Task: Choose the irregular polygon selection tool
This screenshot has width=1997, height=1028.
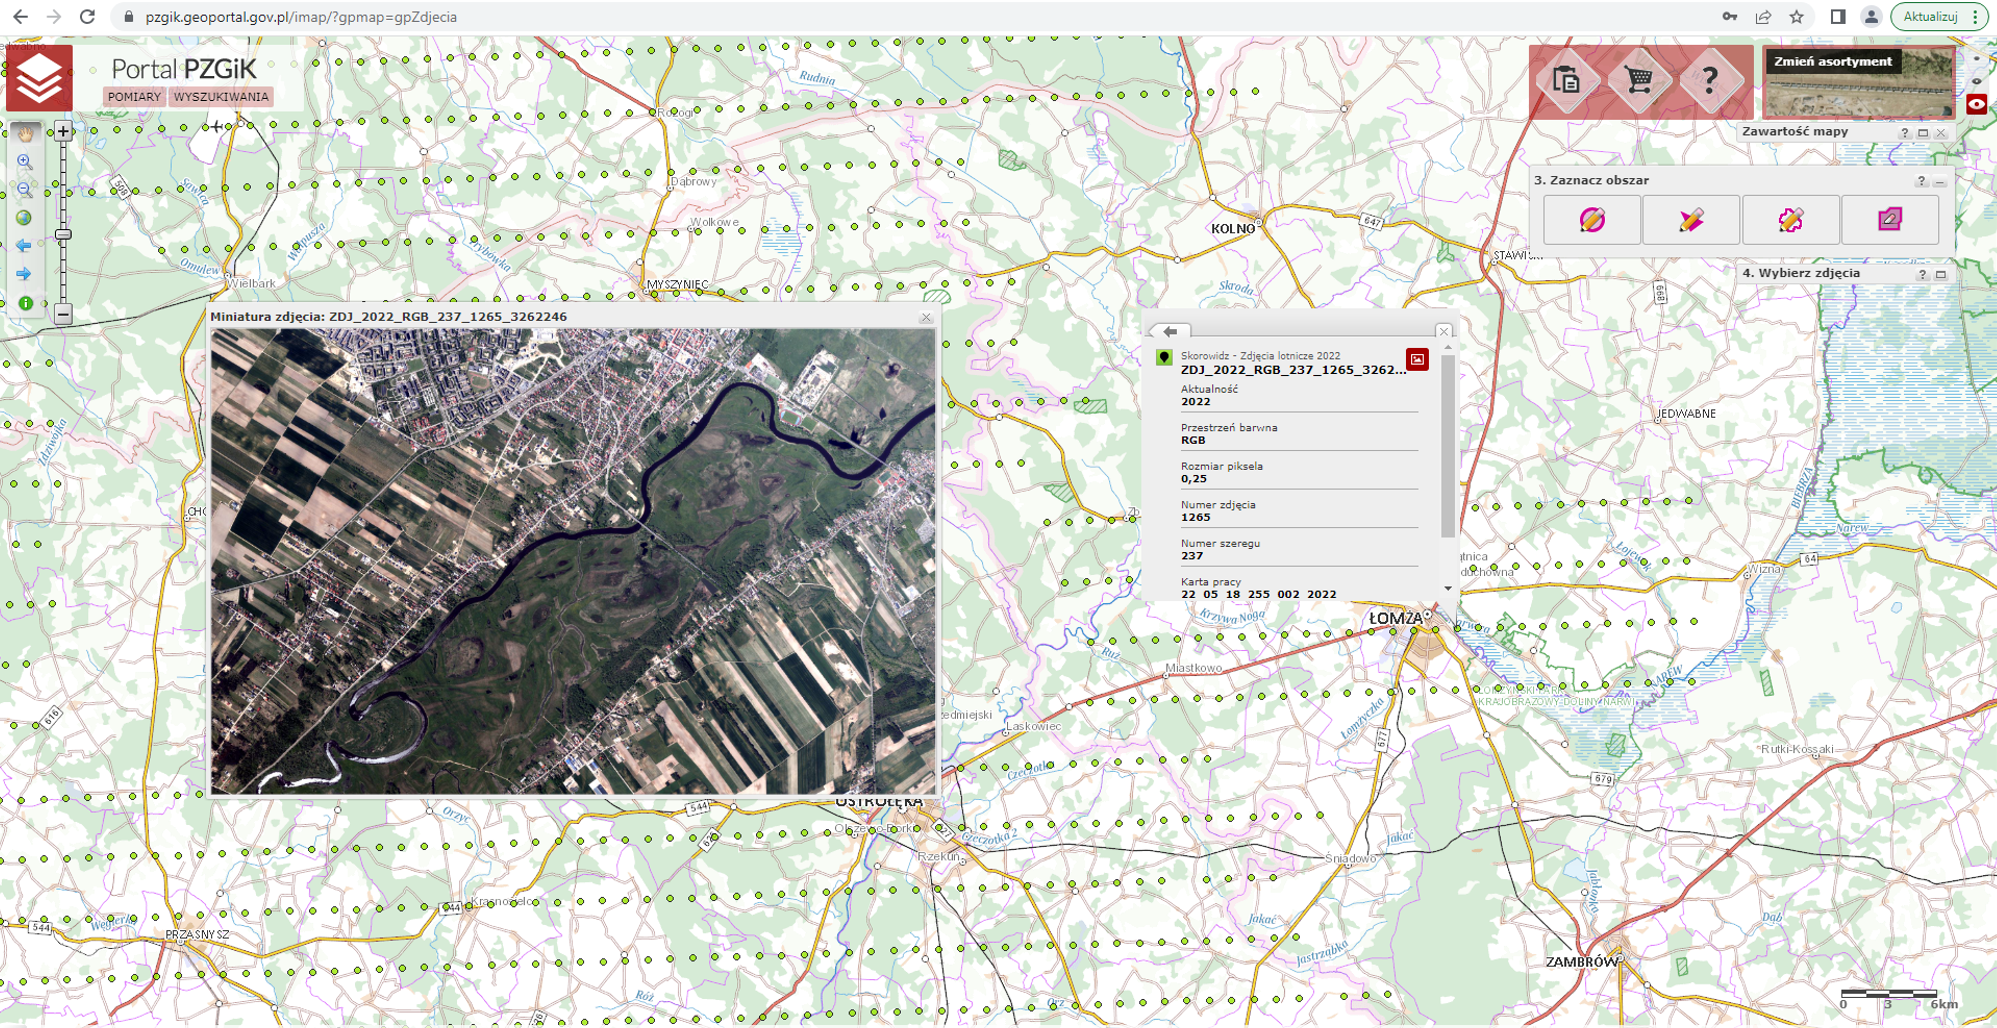Action: (x=1790, y=220)
